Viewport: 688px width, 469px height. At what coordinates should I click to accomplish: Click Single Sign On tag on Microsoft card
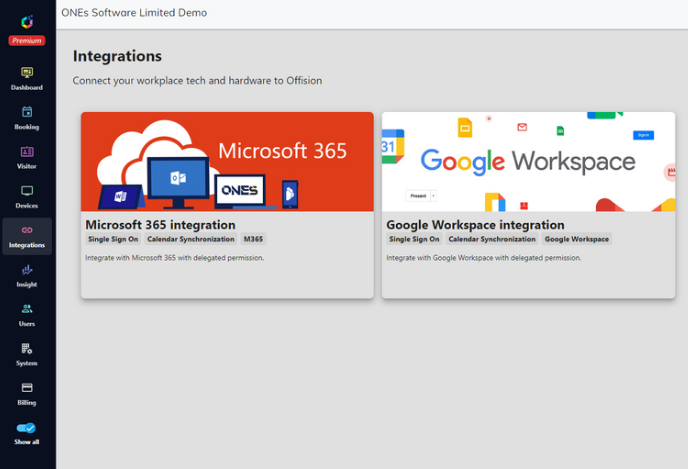pos(113,239)
